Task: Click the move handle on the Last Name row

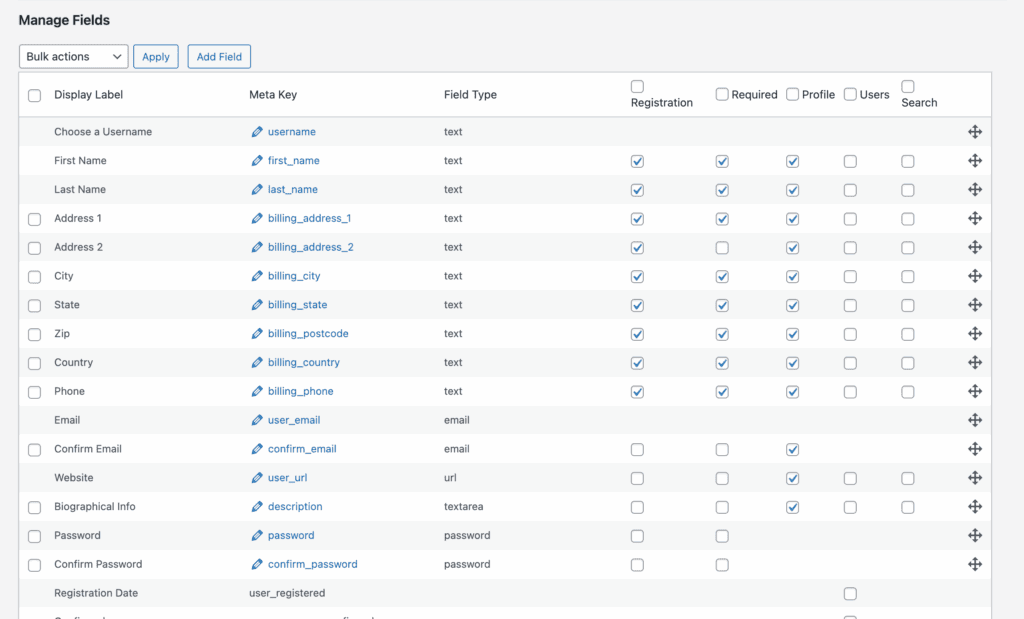Action: coord(975,189)
